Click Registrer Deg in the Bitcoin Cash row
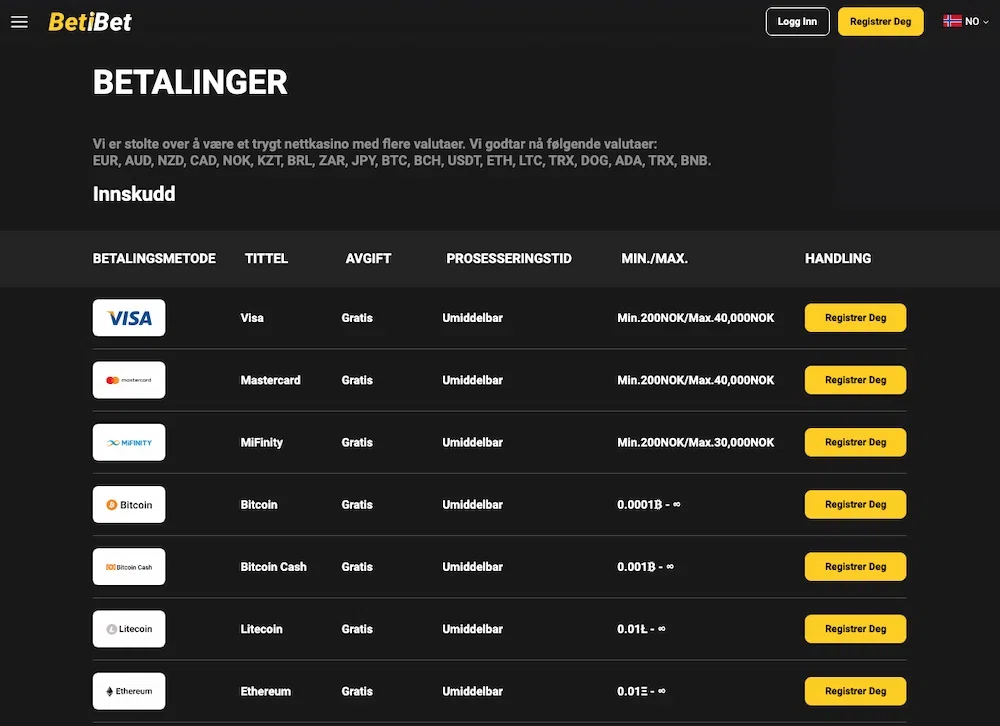Image resolution: width=1000 pixels, height=726 pixels. coord(855,567)
